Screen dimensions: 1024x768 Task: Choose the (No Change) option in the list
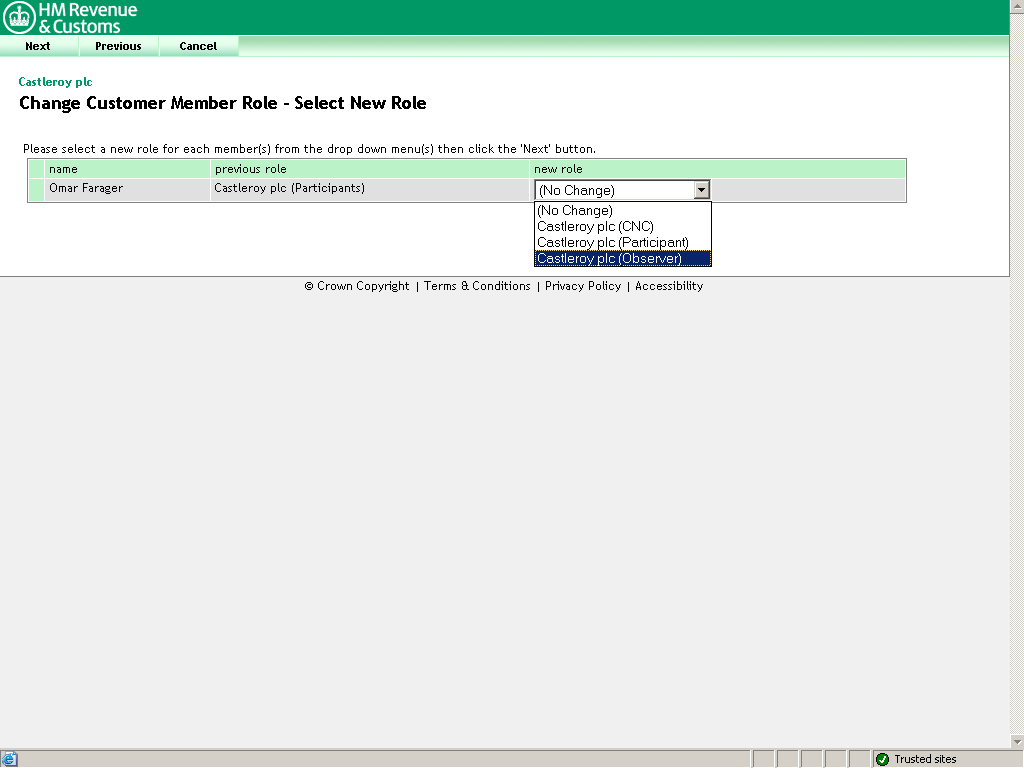pyautogui.click(x=575, y=211)
